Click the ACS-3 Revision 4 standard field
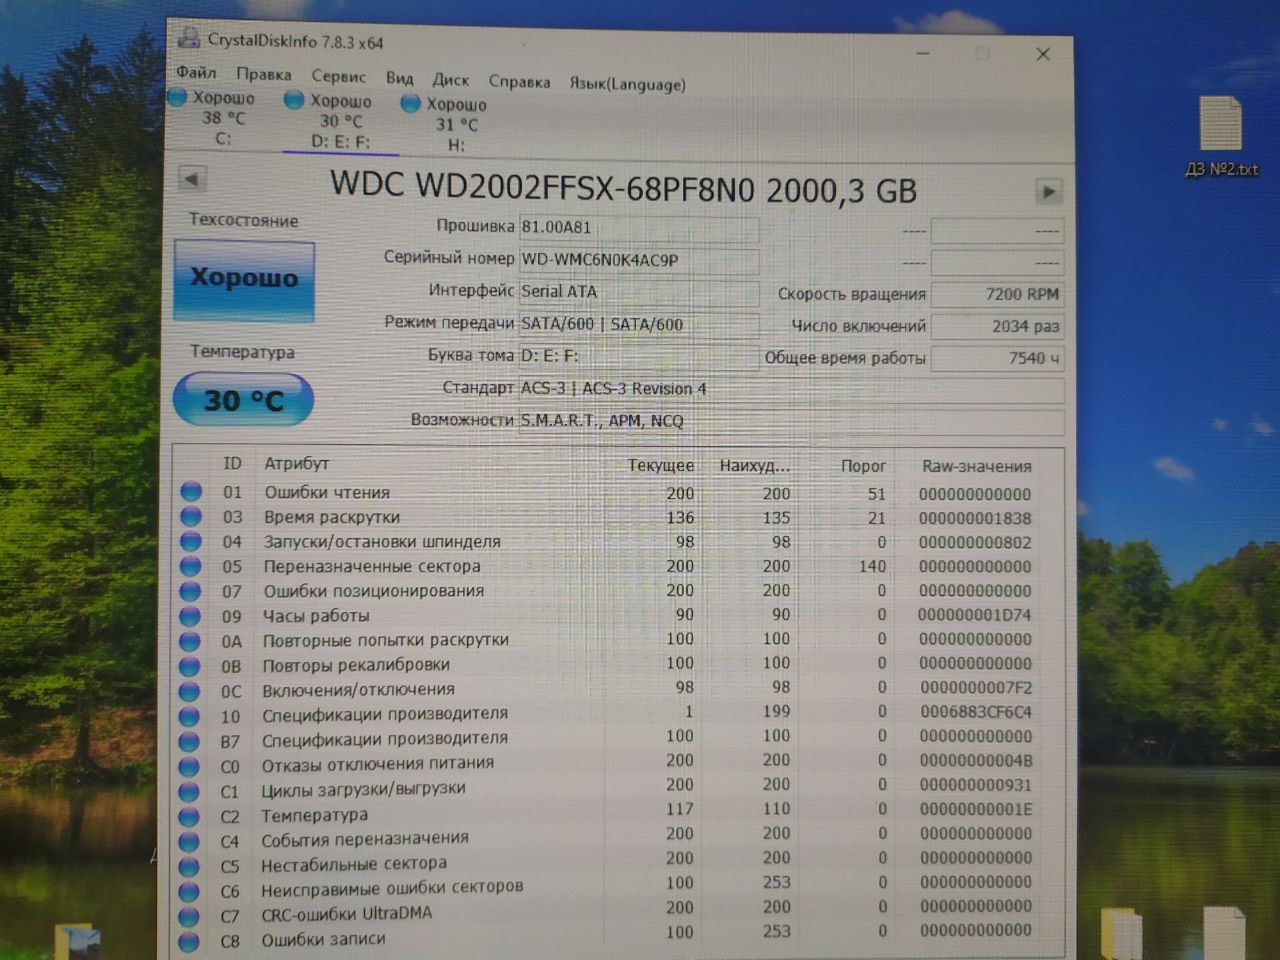This screenshot has width=1280, height=960. [x=791, y=389]
